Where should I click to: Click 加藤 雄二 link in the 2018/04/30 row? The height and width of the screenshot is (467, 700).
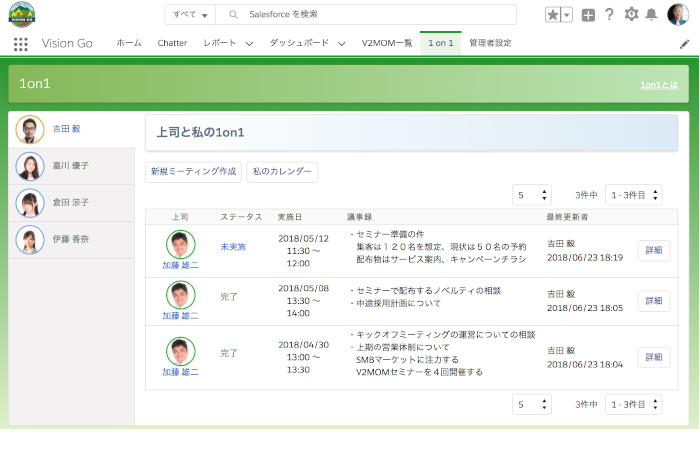180,372
